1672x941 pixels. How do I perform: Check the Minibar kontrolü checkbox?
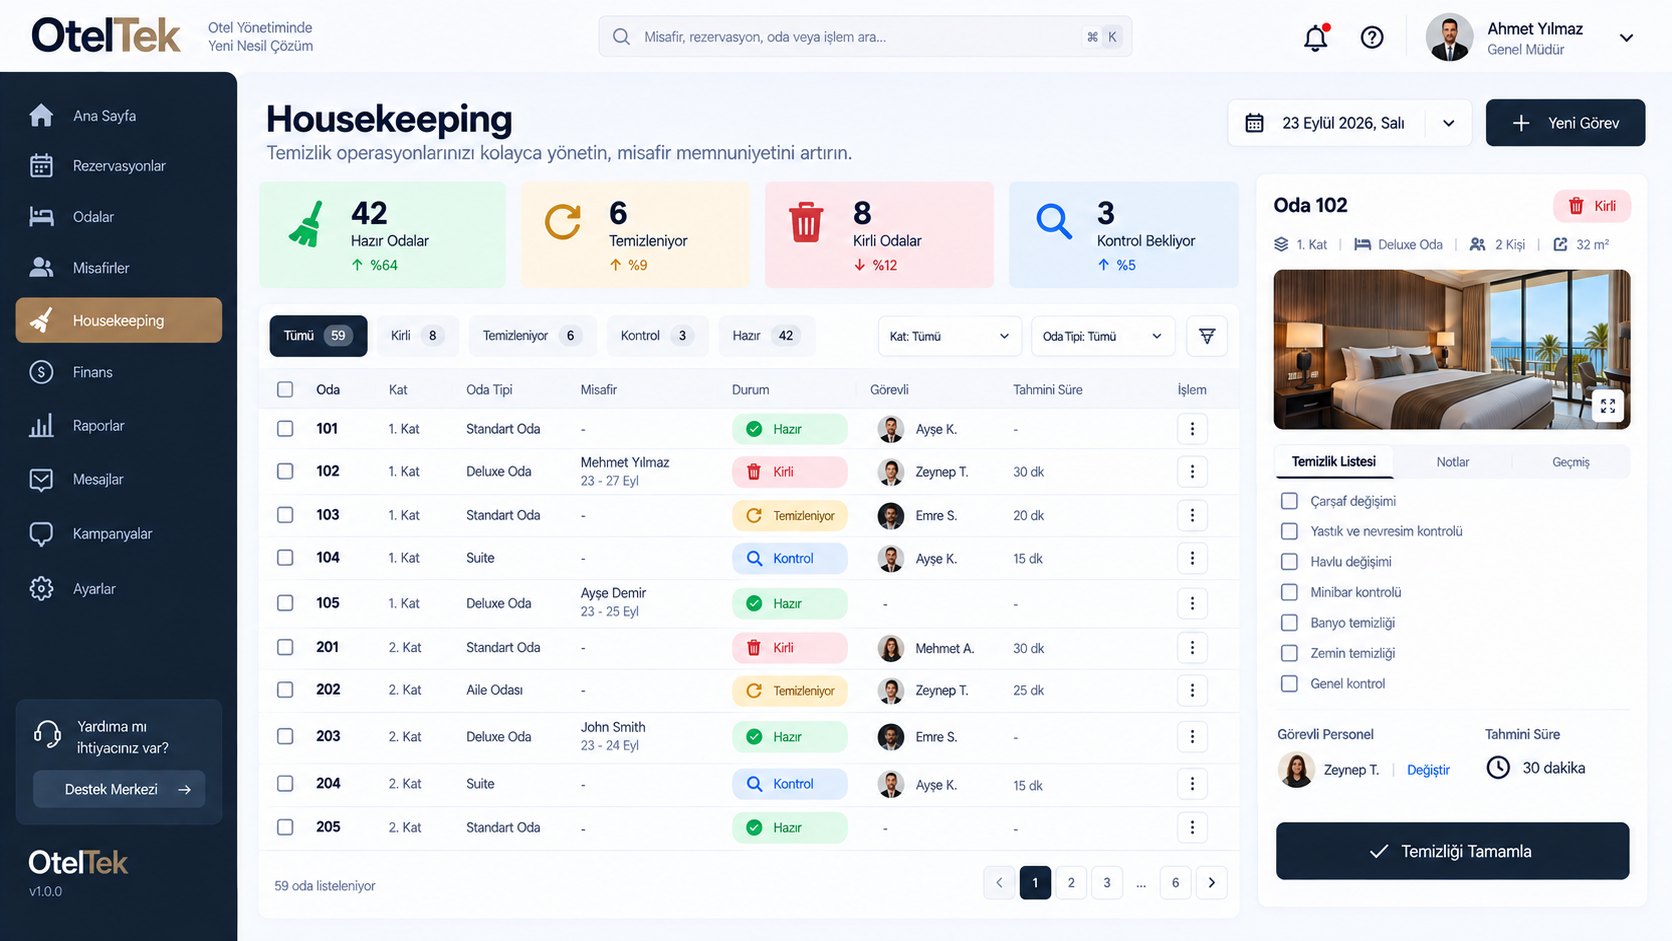tap(1290, 592)
